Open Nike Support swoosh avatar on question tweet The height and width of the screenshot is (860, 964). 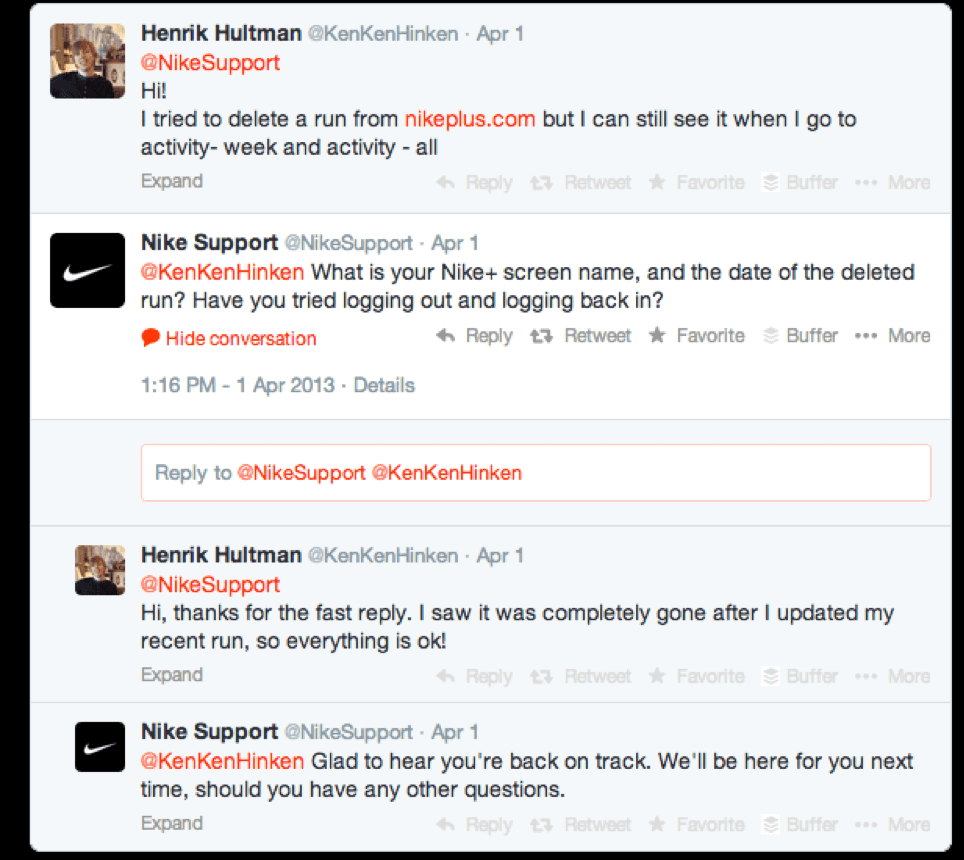(x=87, y=270)
